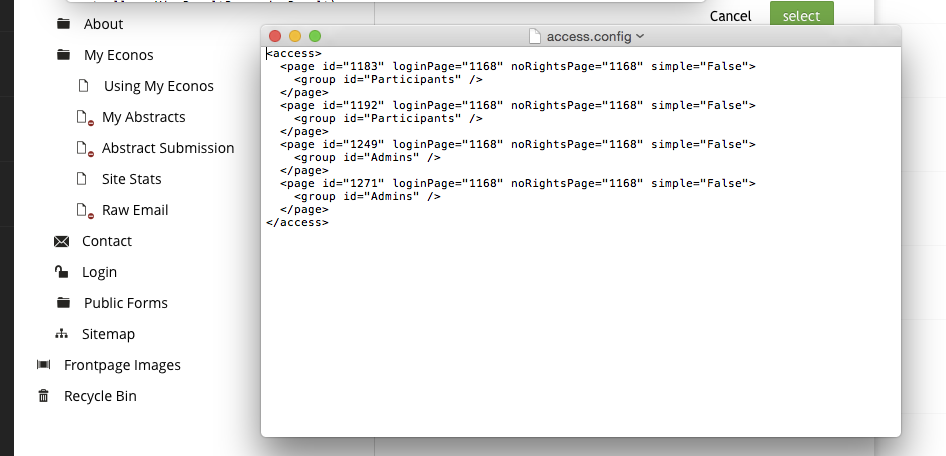Click the access.config file proxy icon

pos(535,37)
